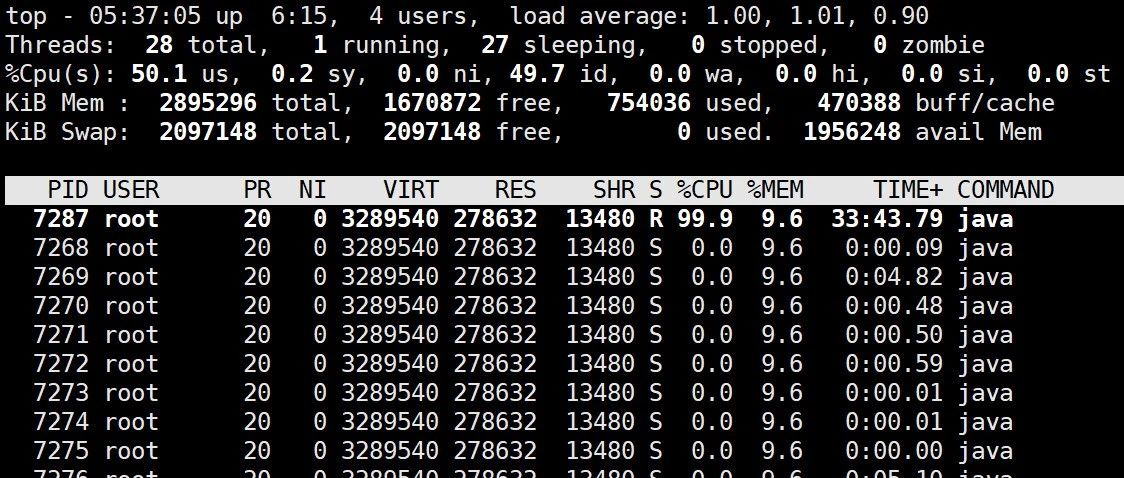Select thread PID 7269
The image size is (1124, 478).
[x=562, y=277]
